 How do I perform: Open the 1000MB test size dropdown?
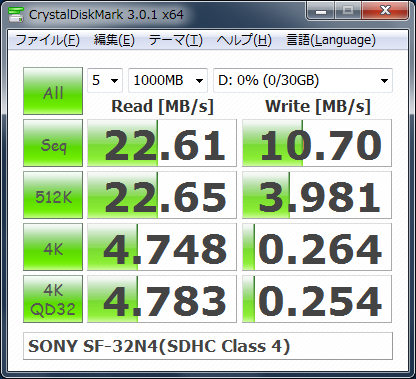(168, 80)
